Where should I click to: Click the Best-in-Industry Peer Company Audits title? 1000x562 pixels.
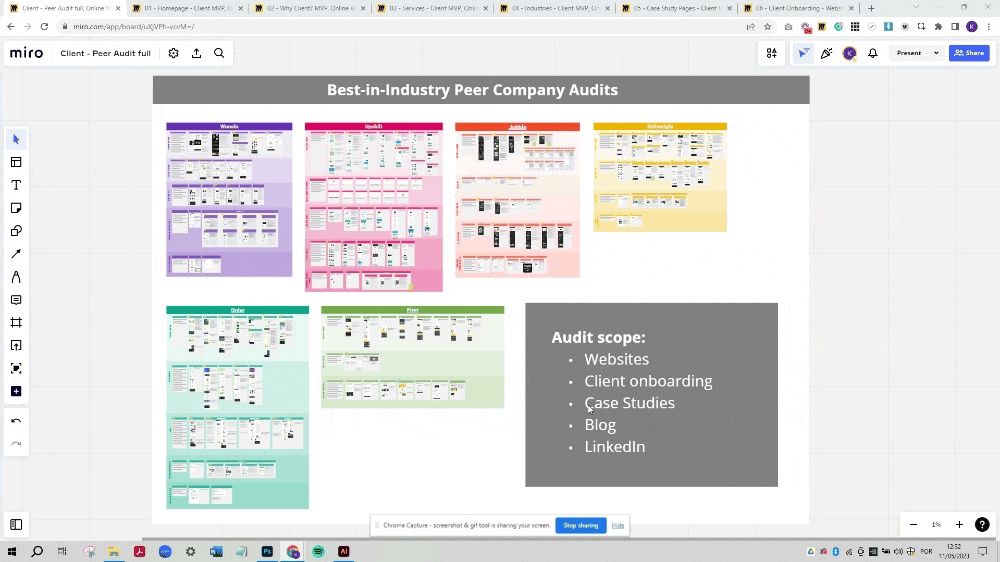pos(473,90)
